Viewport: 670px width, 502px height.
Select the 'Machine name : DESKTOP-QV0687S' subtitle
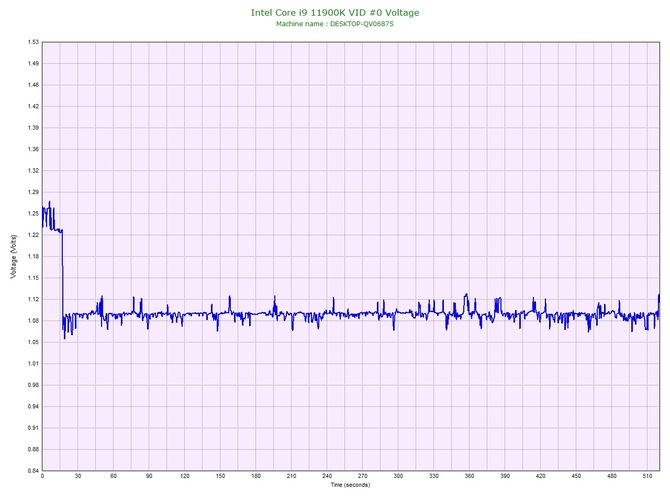335,24
